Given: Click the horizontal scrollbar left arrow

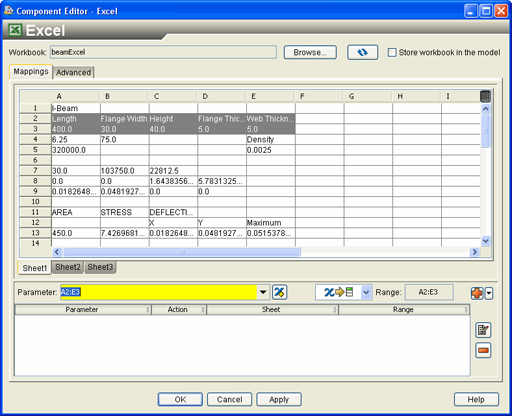Looking at the screenshot, I should tap(57, 252).
